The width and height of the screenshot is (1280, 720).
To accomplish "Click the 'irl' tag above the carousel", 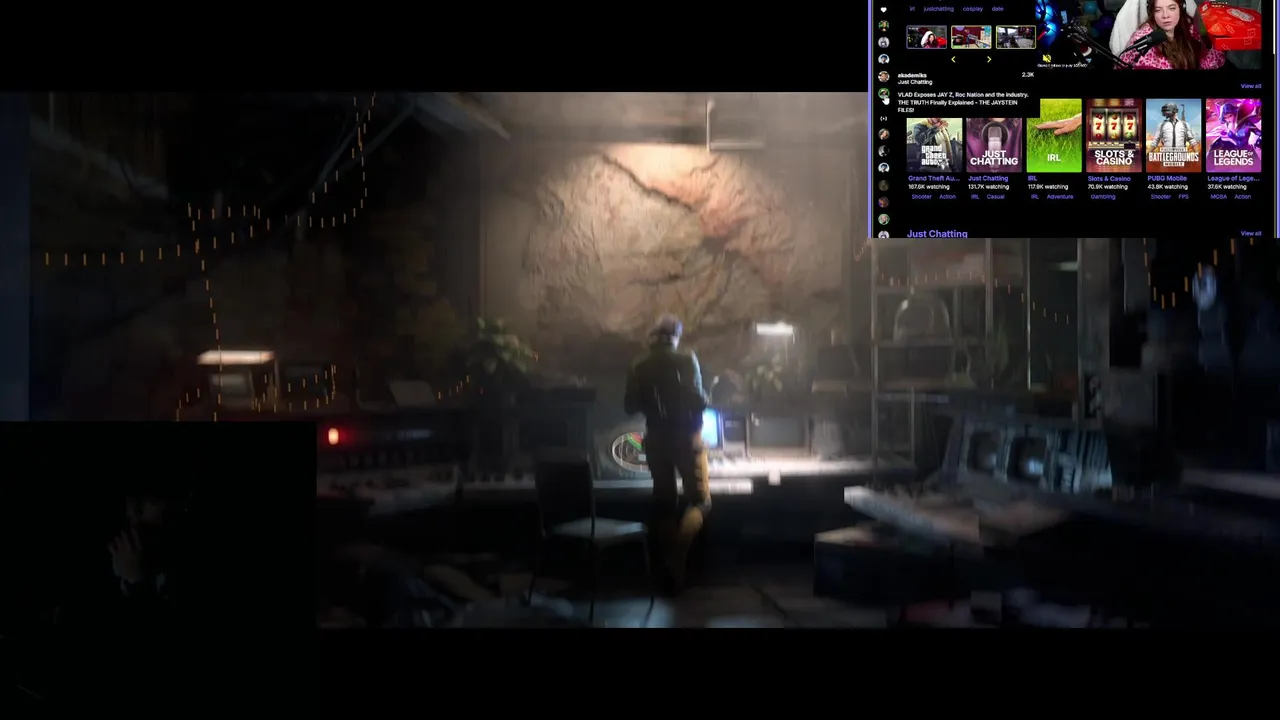I will (912, 9).
